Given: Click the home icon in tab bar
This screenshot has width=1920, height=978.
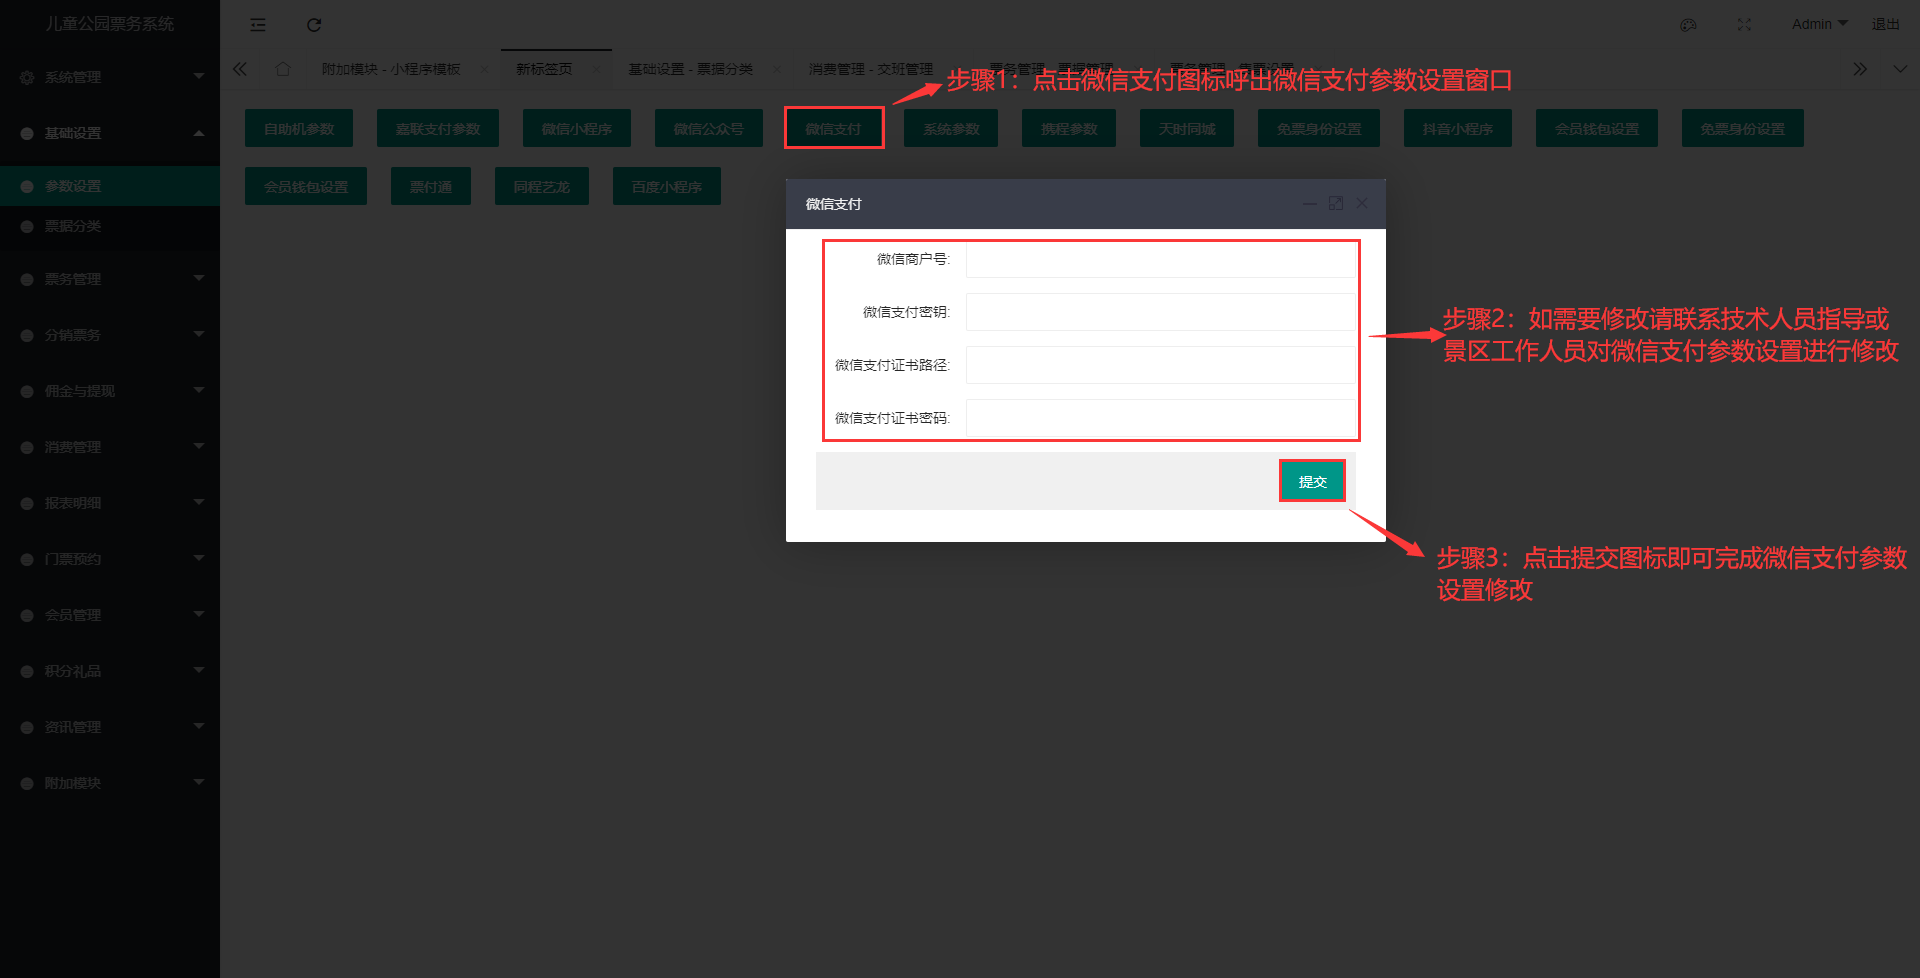Looking at the screenshot, I should click(x=283, y=69).
